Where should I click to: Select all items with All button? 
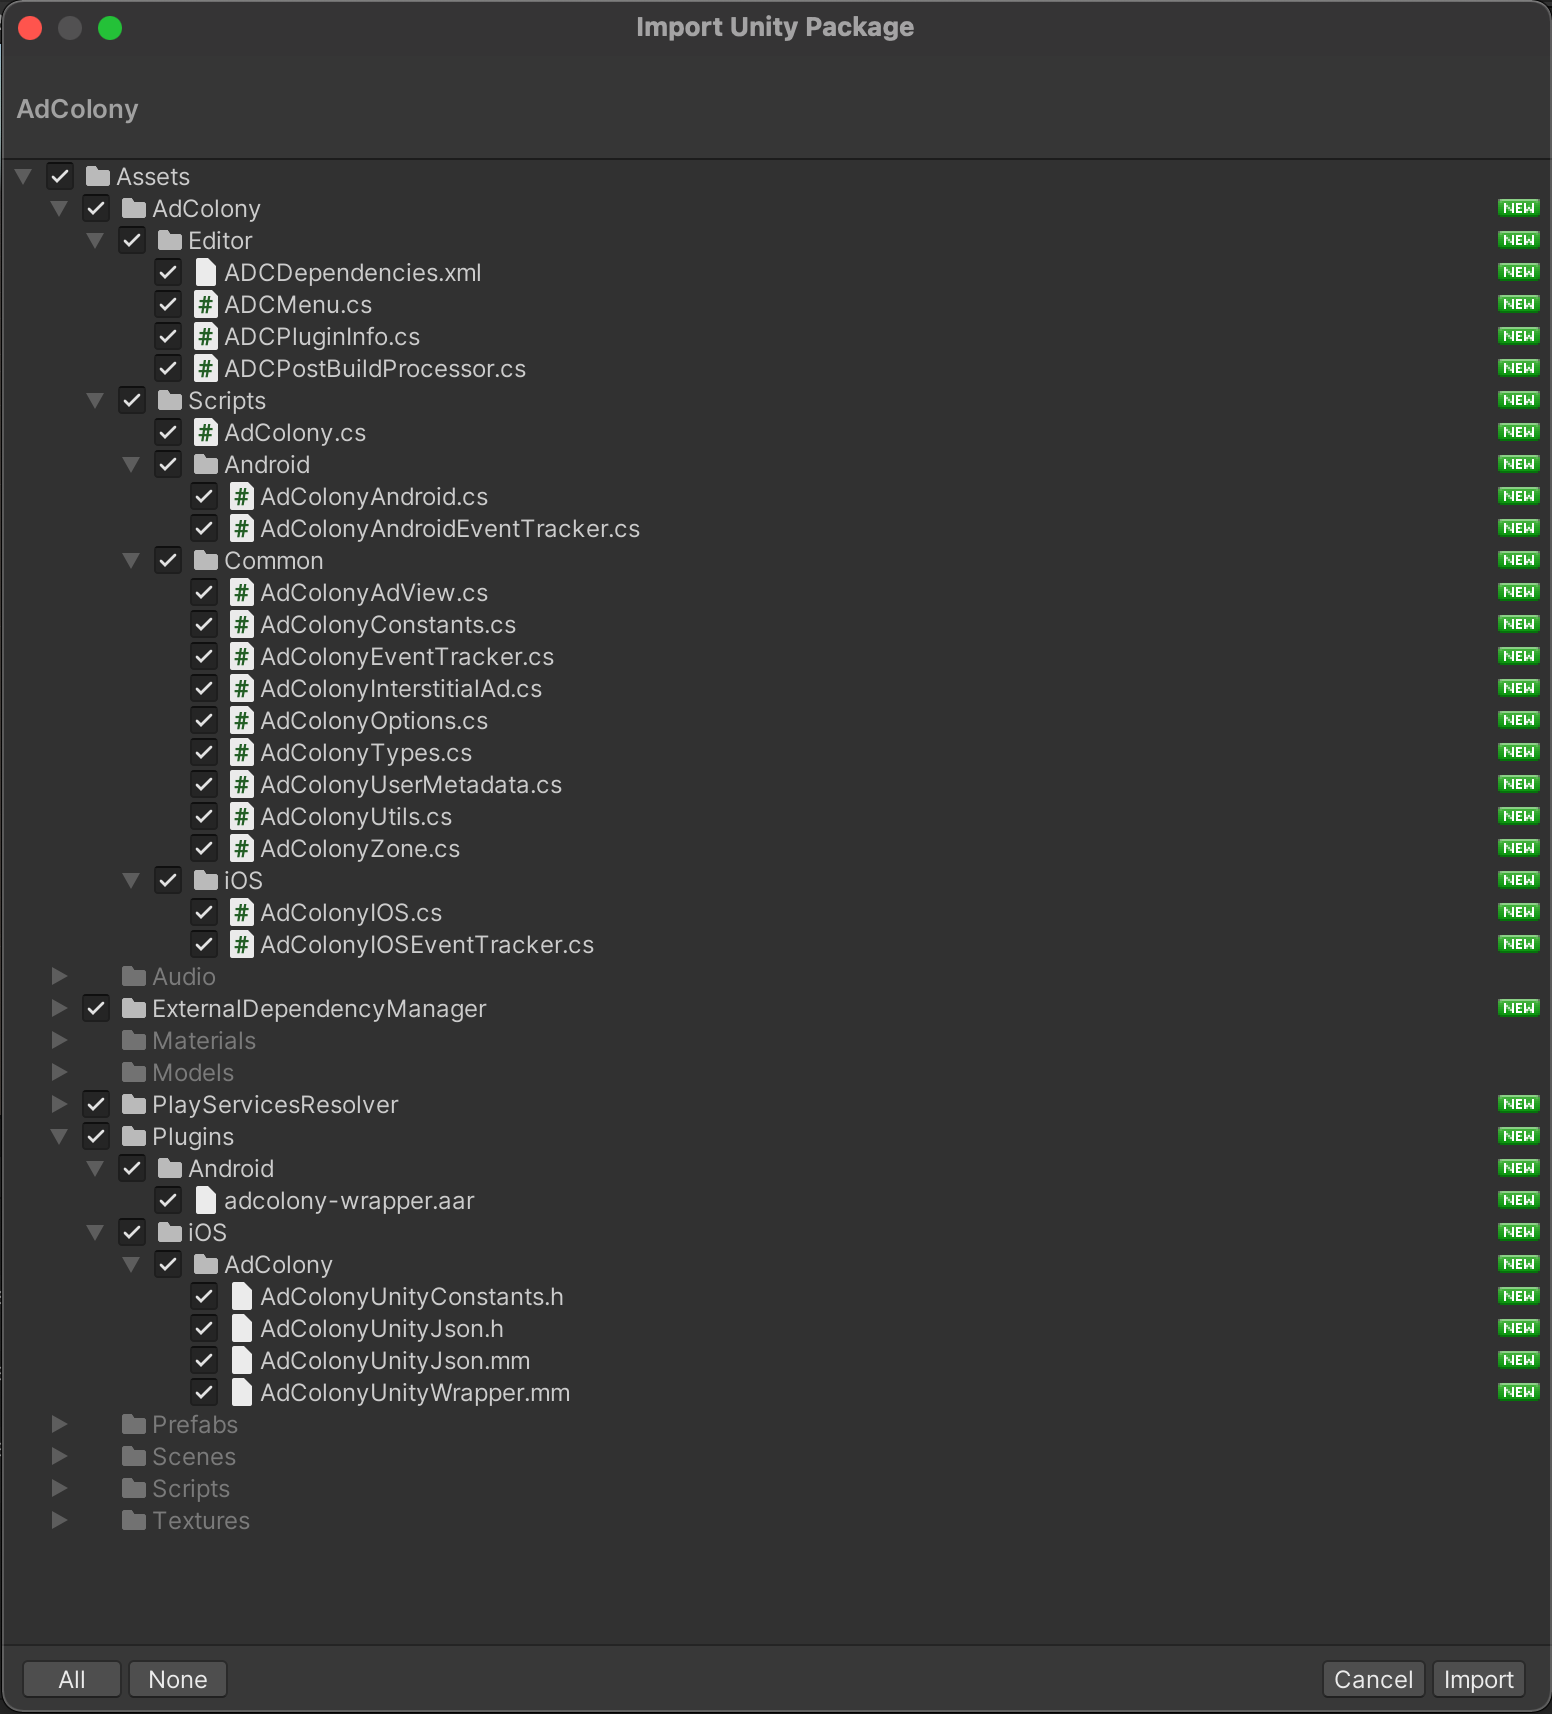pos(72,1679)
